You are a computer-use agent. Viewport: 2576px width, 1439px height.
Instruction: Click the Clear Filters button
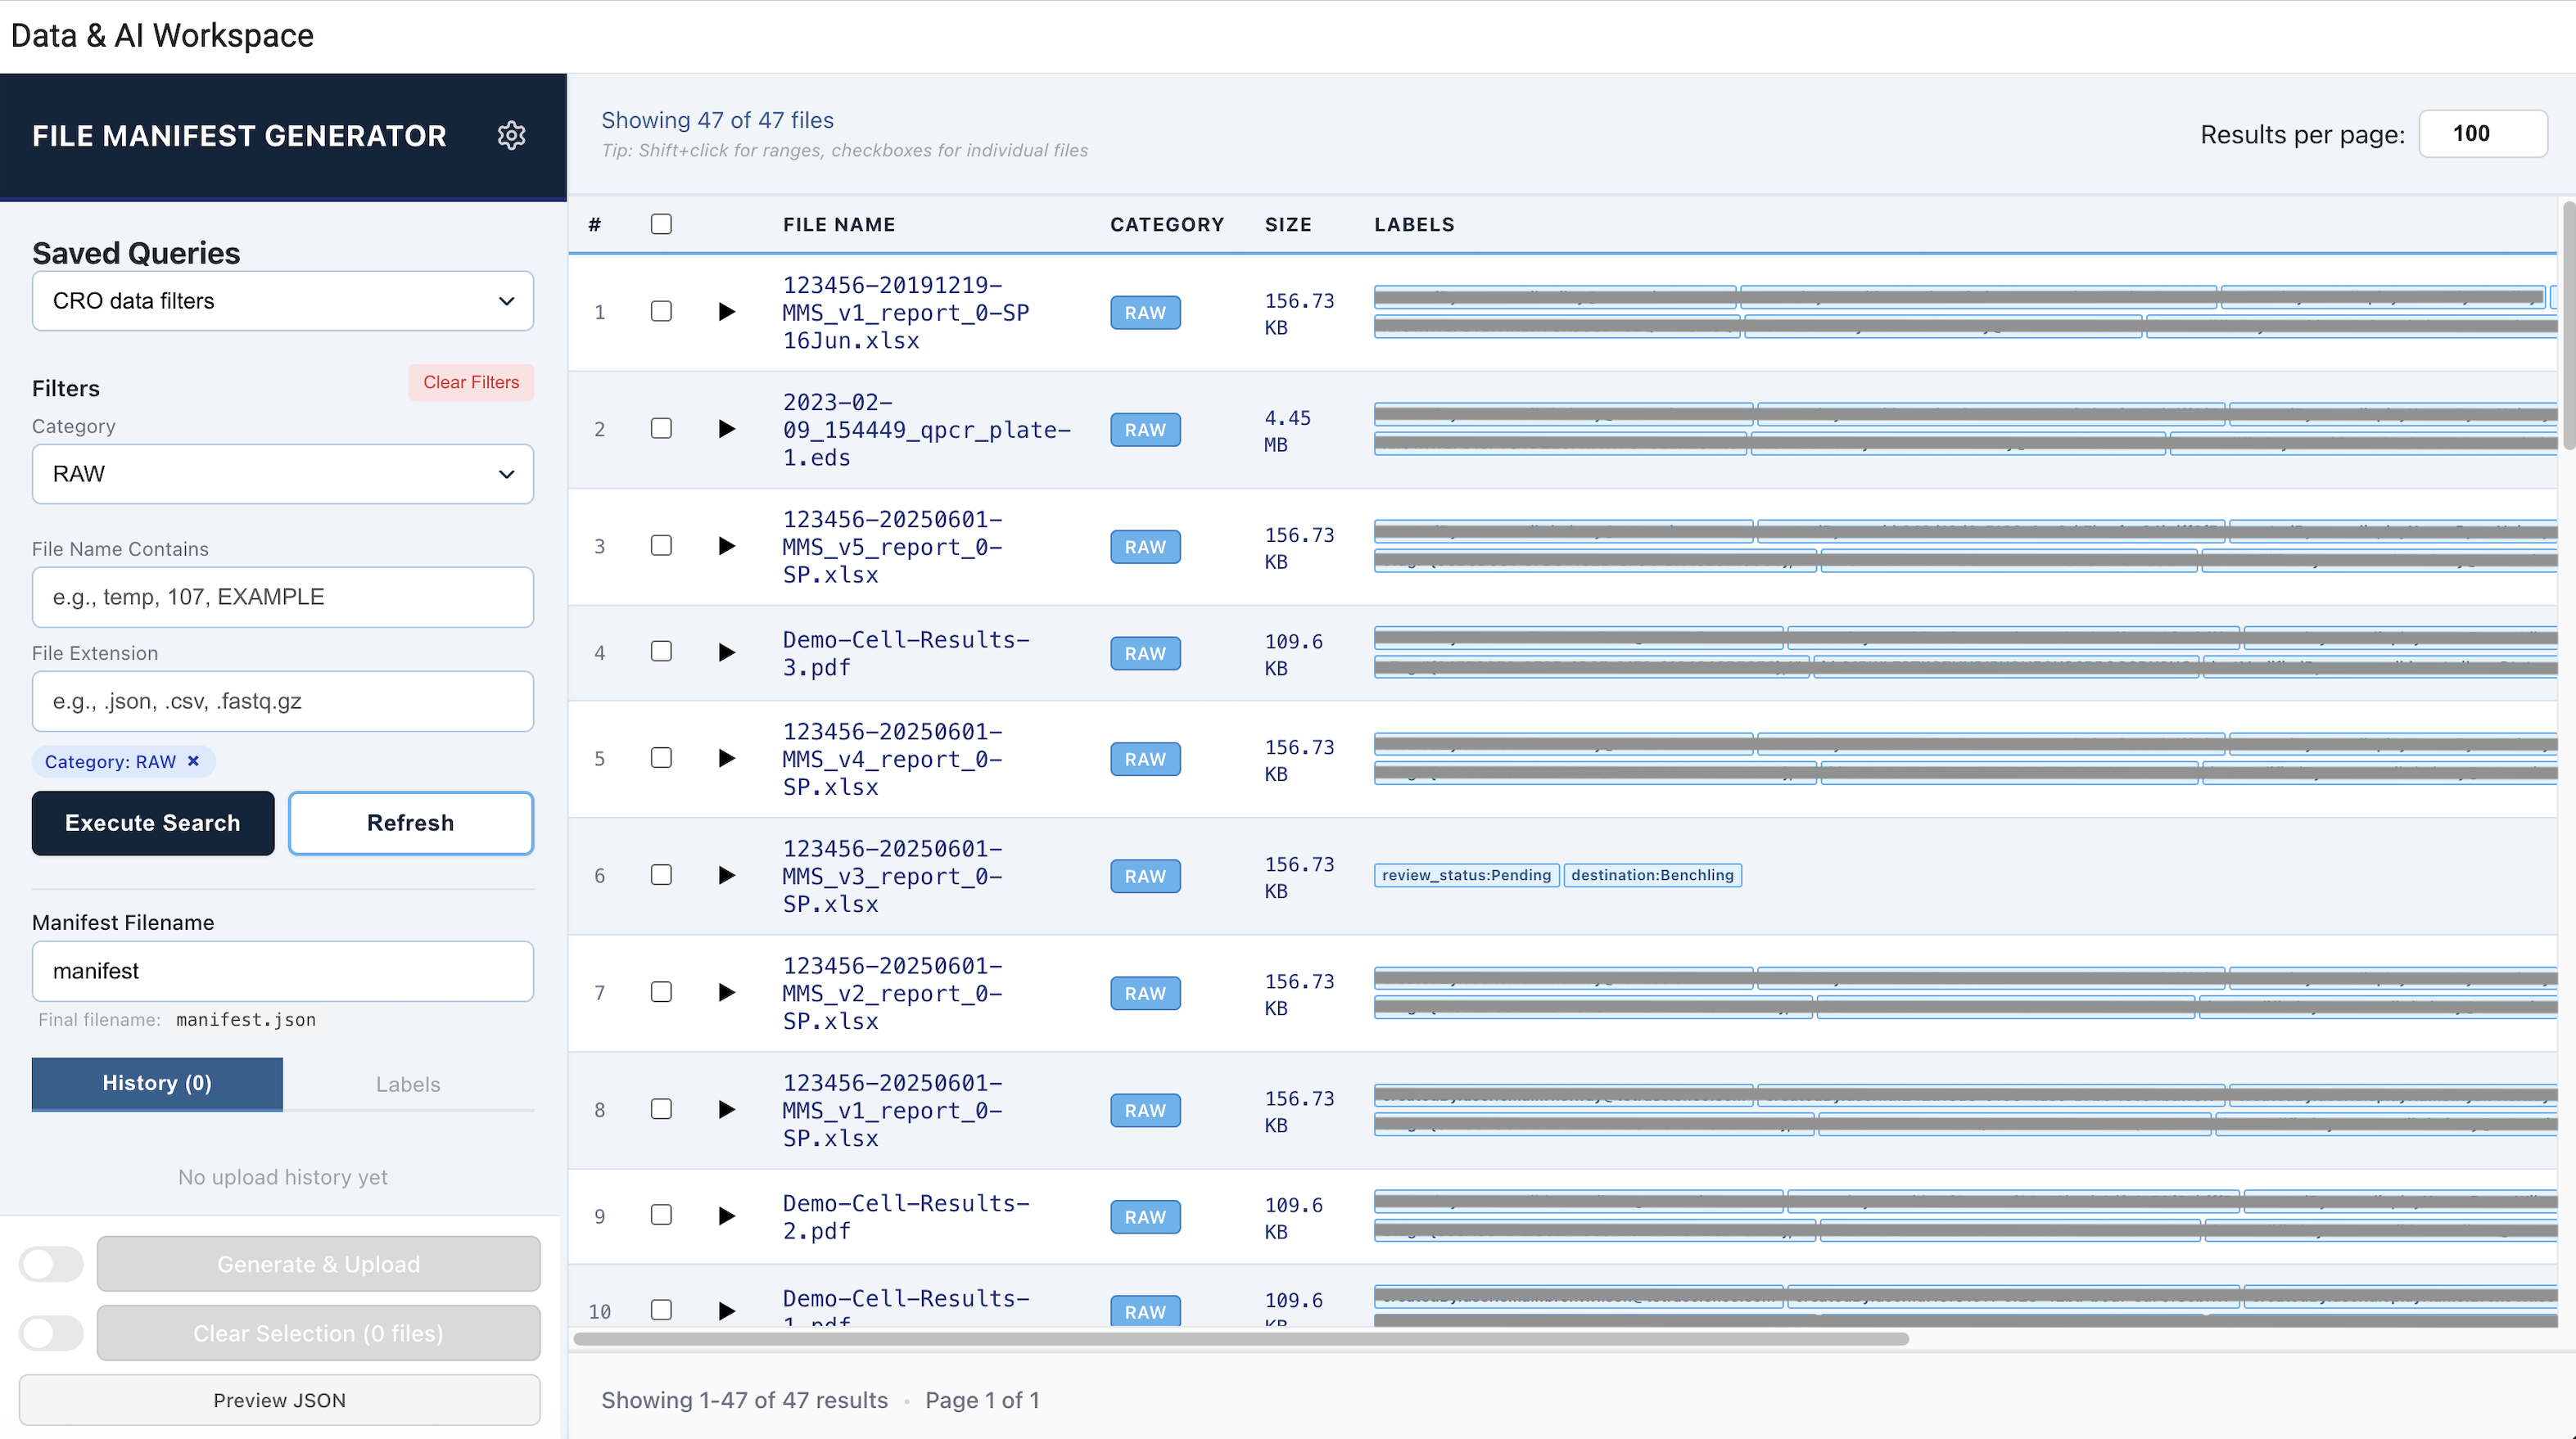[x=471, y=382]
